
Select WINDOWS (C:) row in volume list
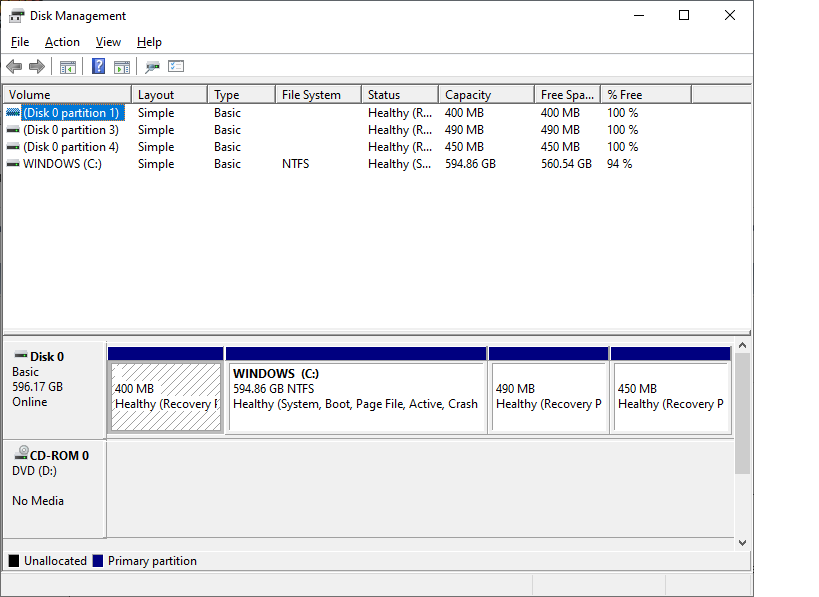click(62, 164)
